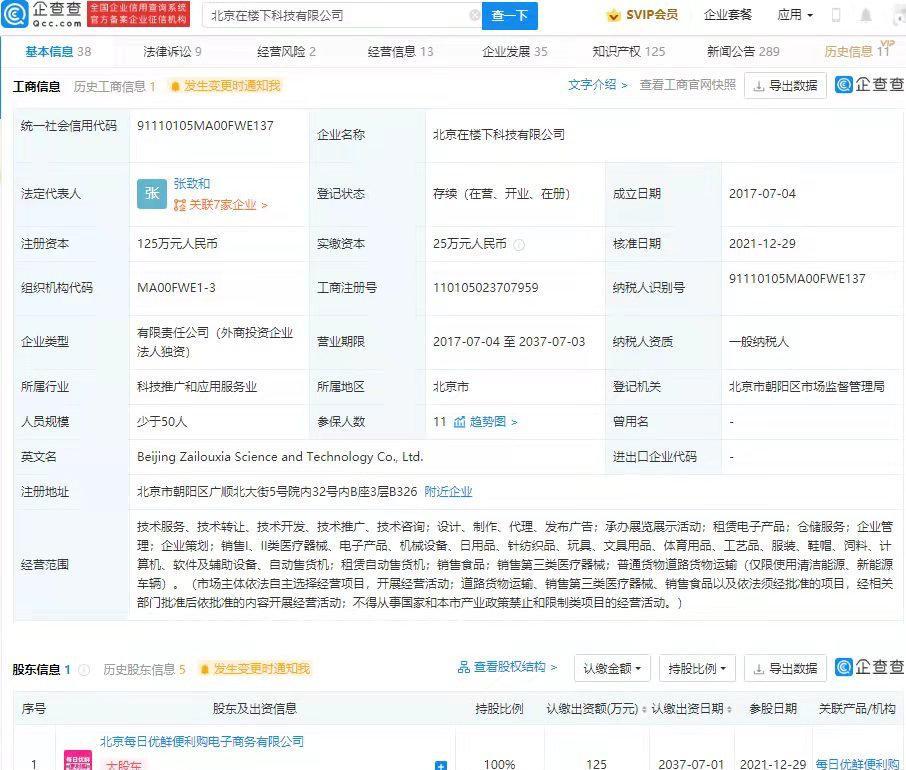The height and width of the screenshot is (770, 906).
Task: Click the trend chart icon next to 11
Action: tap(459, 422)
